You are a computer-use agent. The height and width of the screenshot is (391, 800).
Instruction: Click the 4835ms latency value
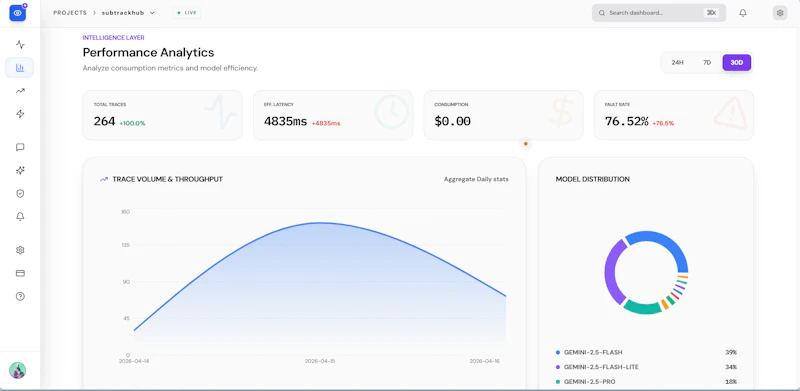point(285,121)
